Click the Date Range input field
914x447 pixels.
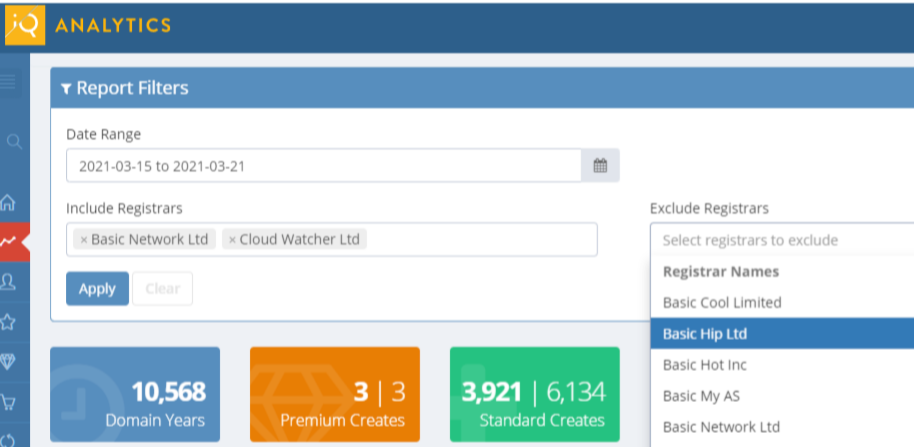(x=324, y=166)
